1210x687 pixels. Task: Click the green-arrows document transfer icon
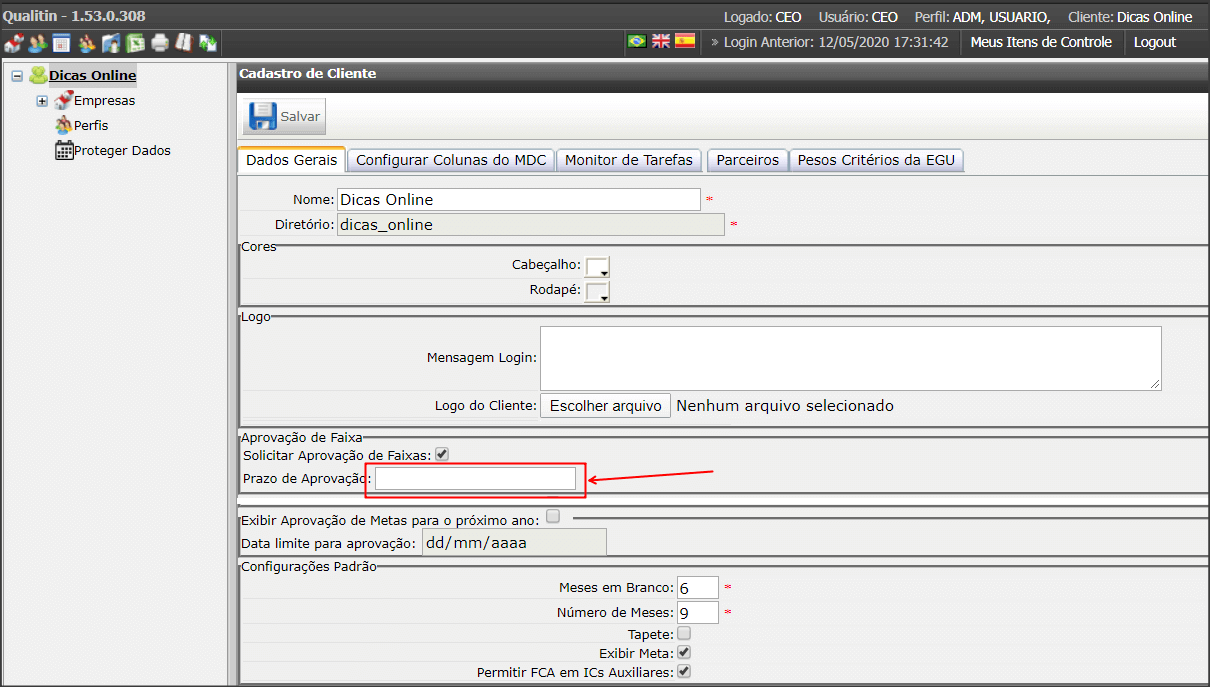click(x=208, y=43)
